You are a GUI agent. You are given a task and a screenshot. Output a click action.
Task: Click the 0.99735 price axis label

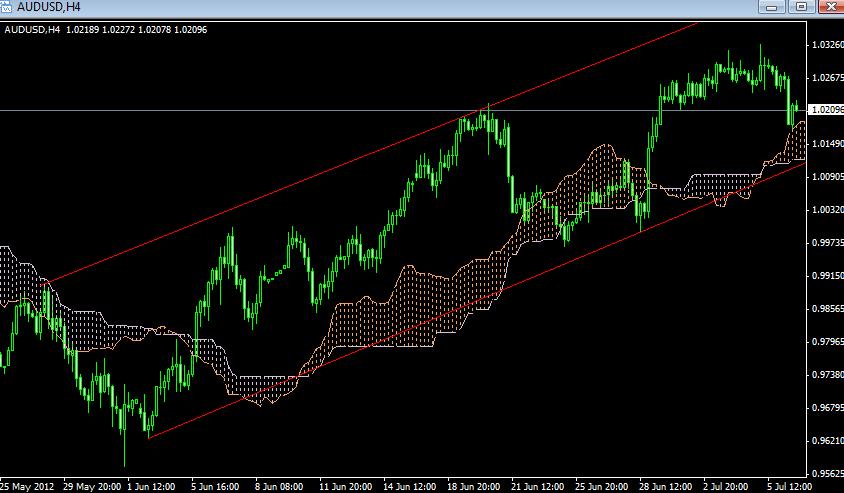pyautogui.click(x=827, y=243)
